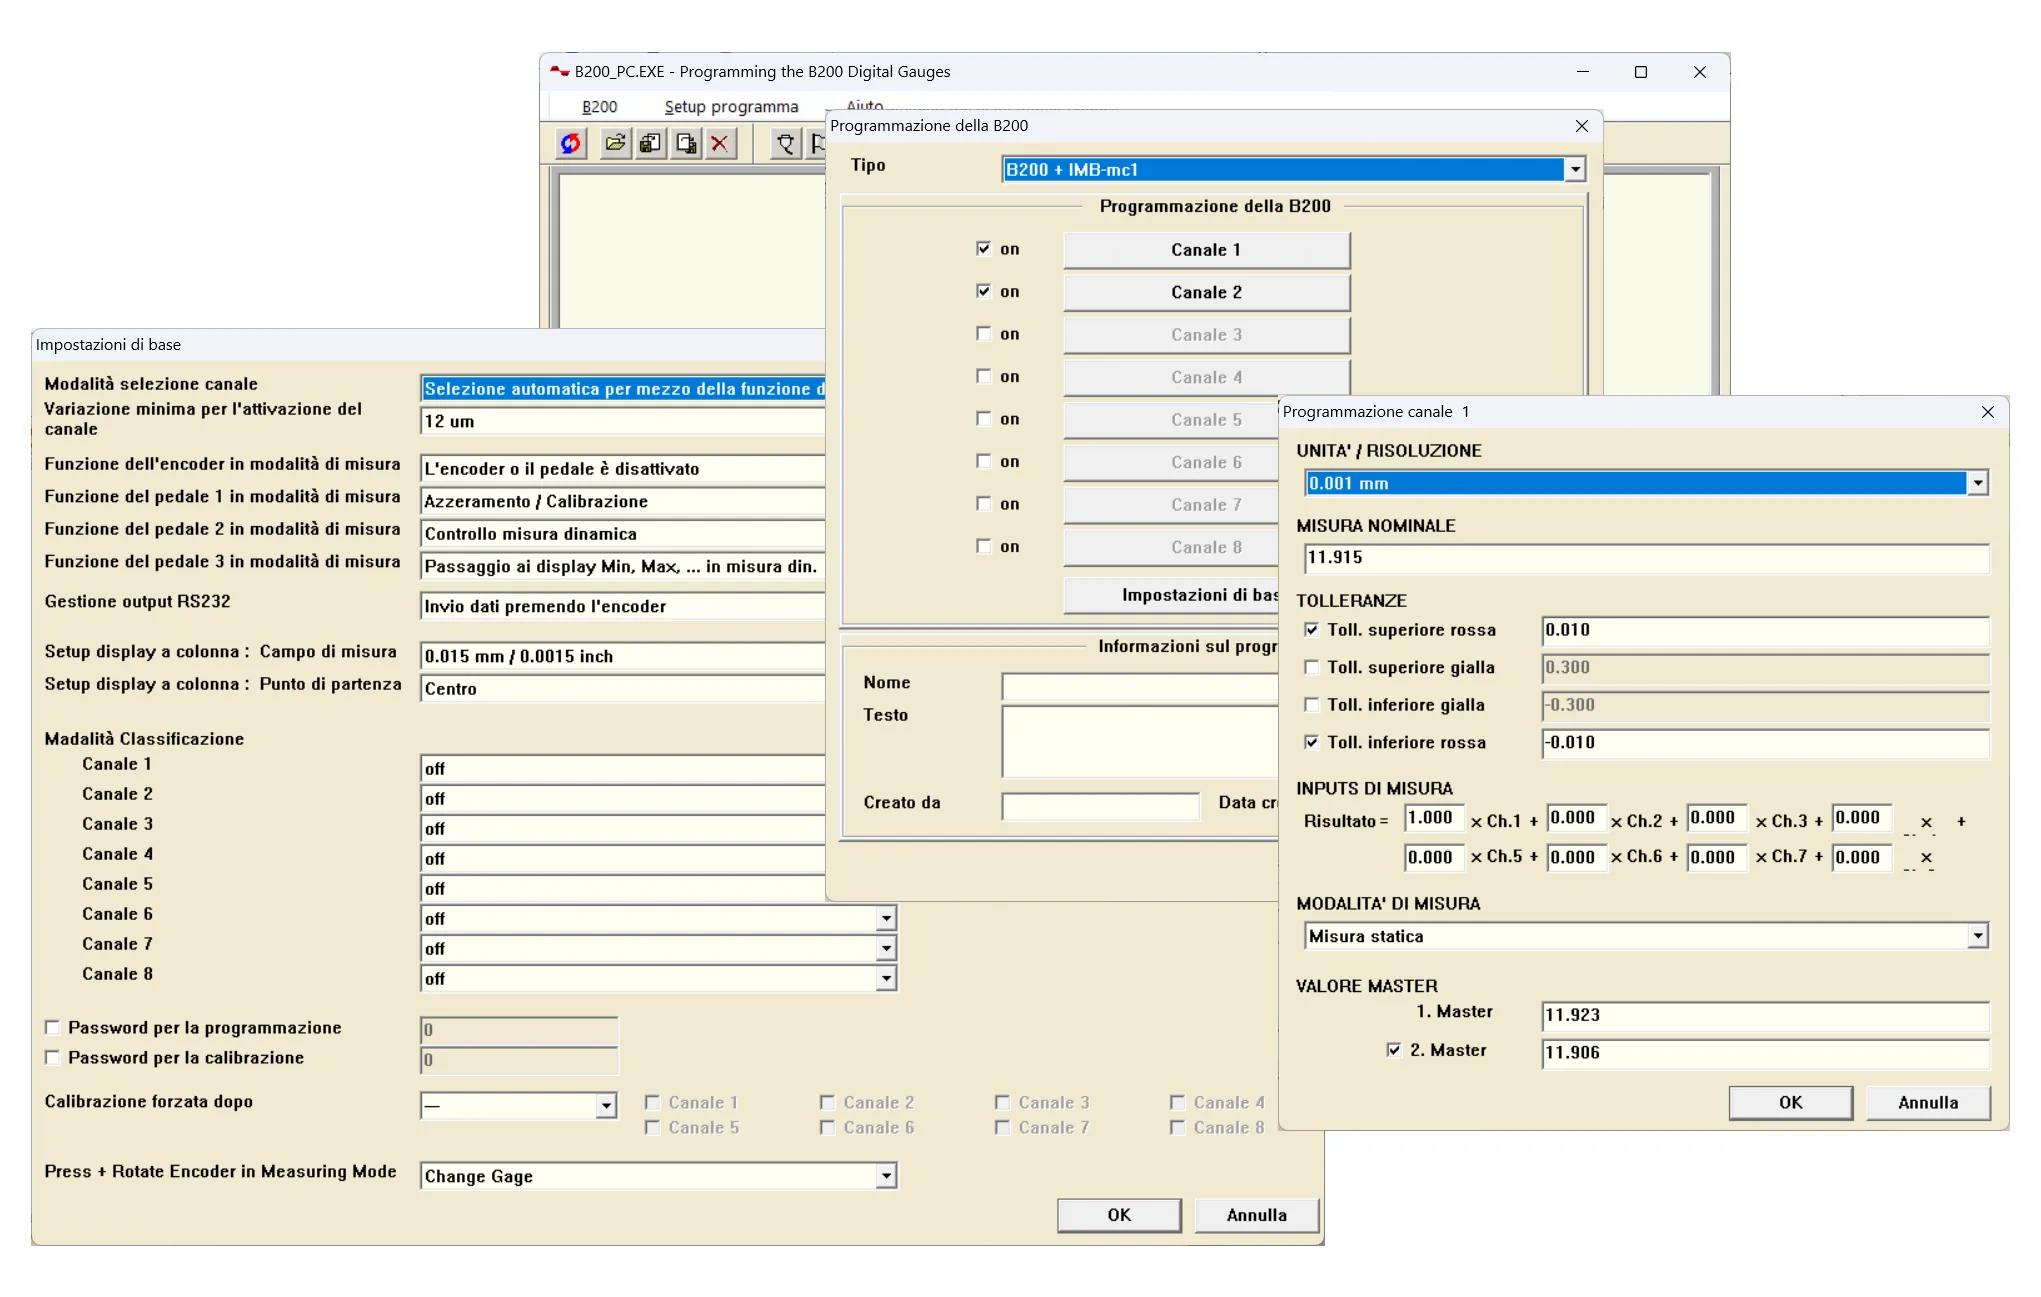
Task: Click Annulla in Programmazione canale dialog
Action: pyautogui.click(x=1928, y=1102)
